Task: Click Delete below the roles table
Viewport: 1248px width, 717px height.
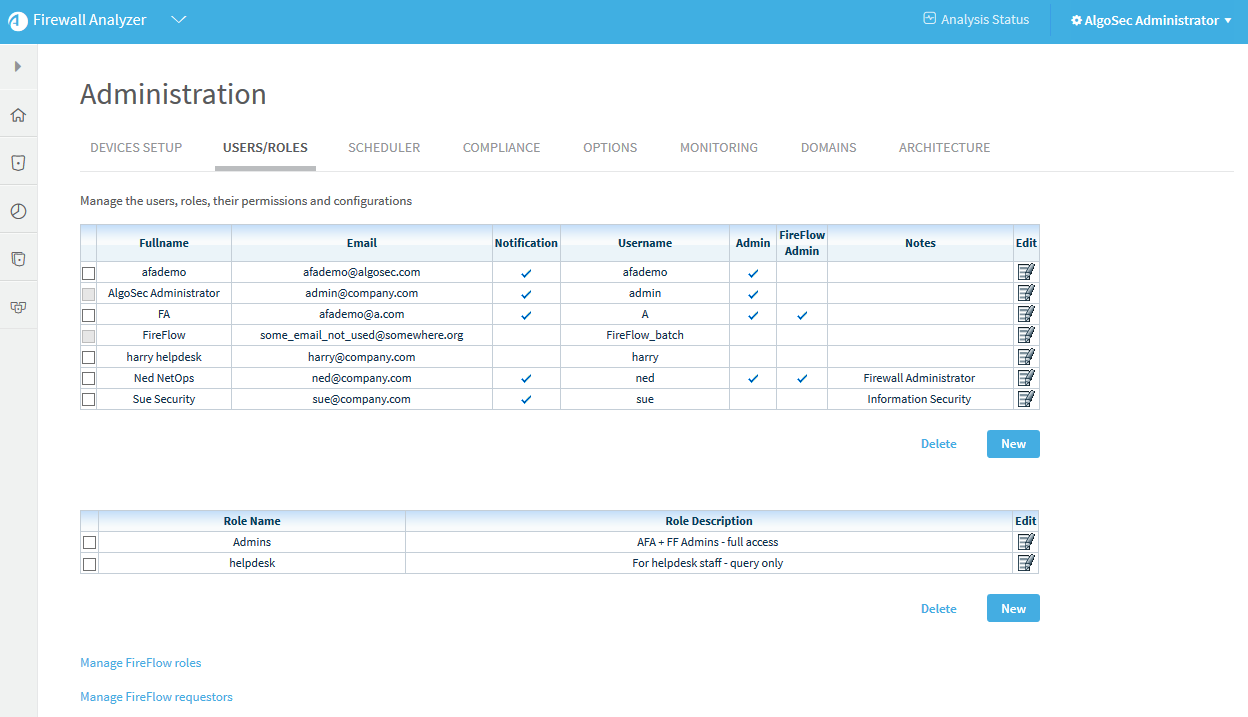Action: 938,608
